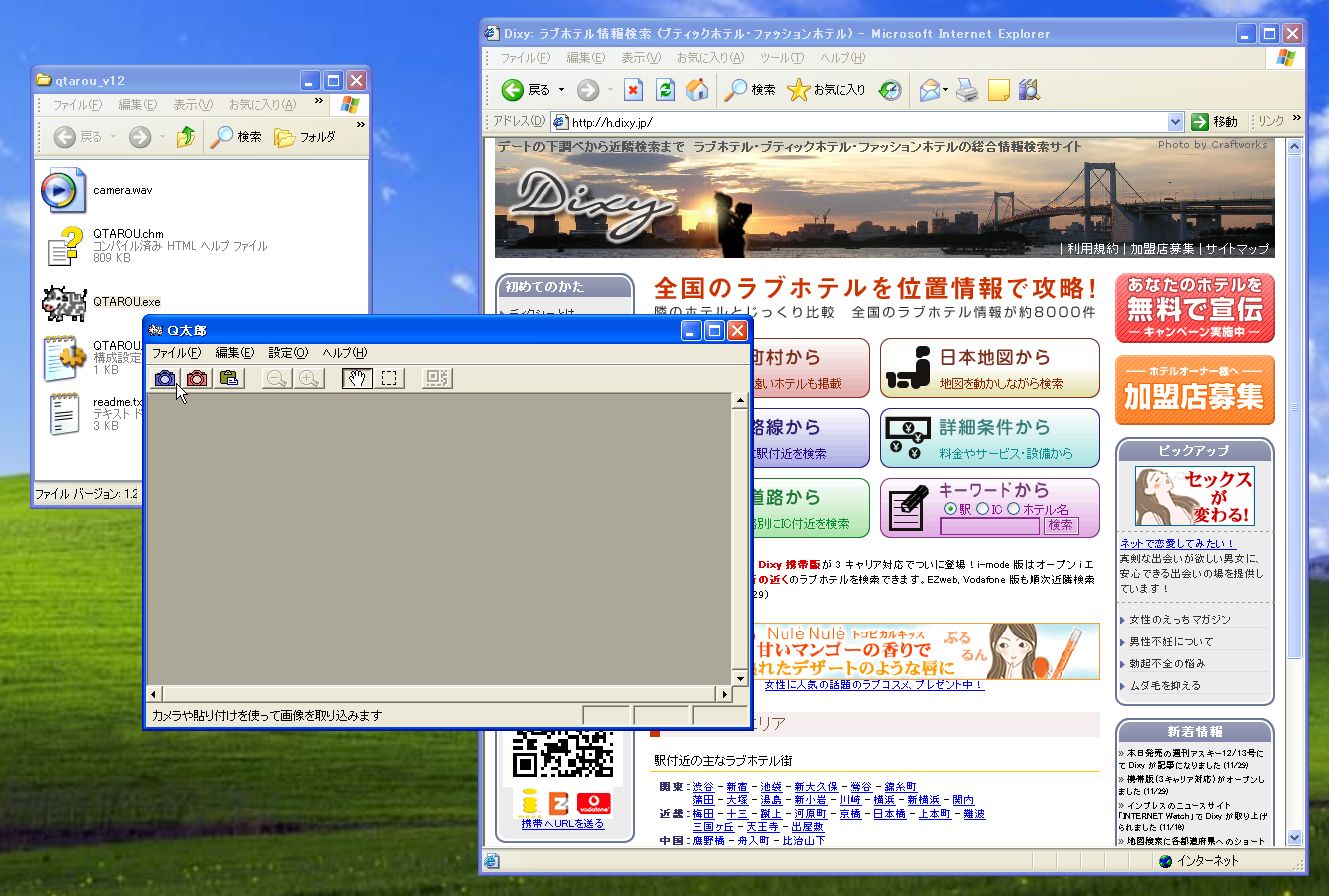
Task: Click the Internet Explorer Back arrow icon
Action: click(x=513, y=90)
